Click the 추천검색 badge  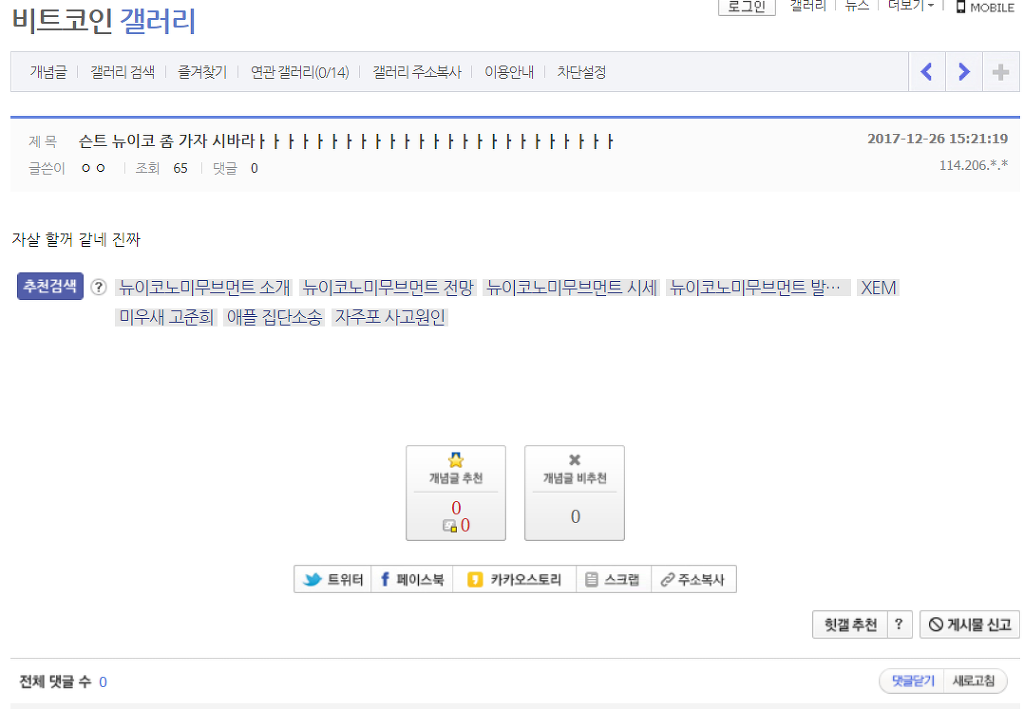point(50,286)
